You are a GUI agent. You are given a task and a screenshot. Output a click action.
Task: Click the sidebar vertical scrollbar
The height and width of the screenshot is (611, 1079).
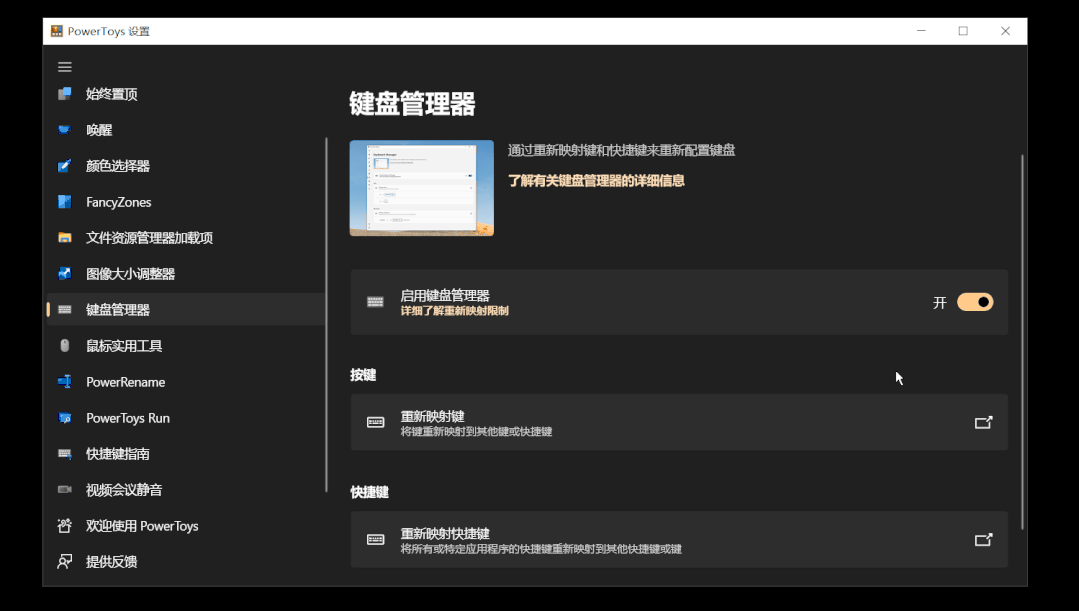(326, 314)
